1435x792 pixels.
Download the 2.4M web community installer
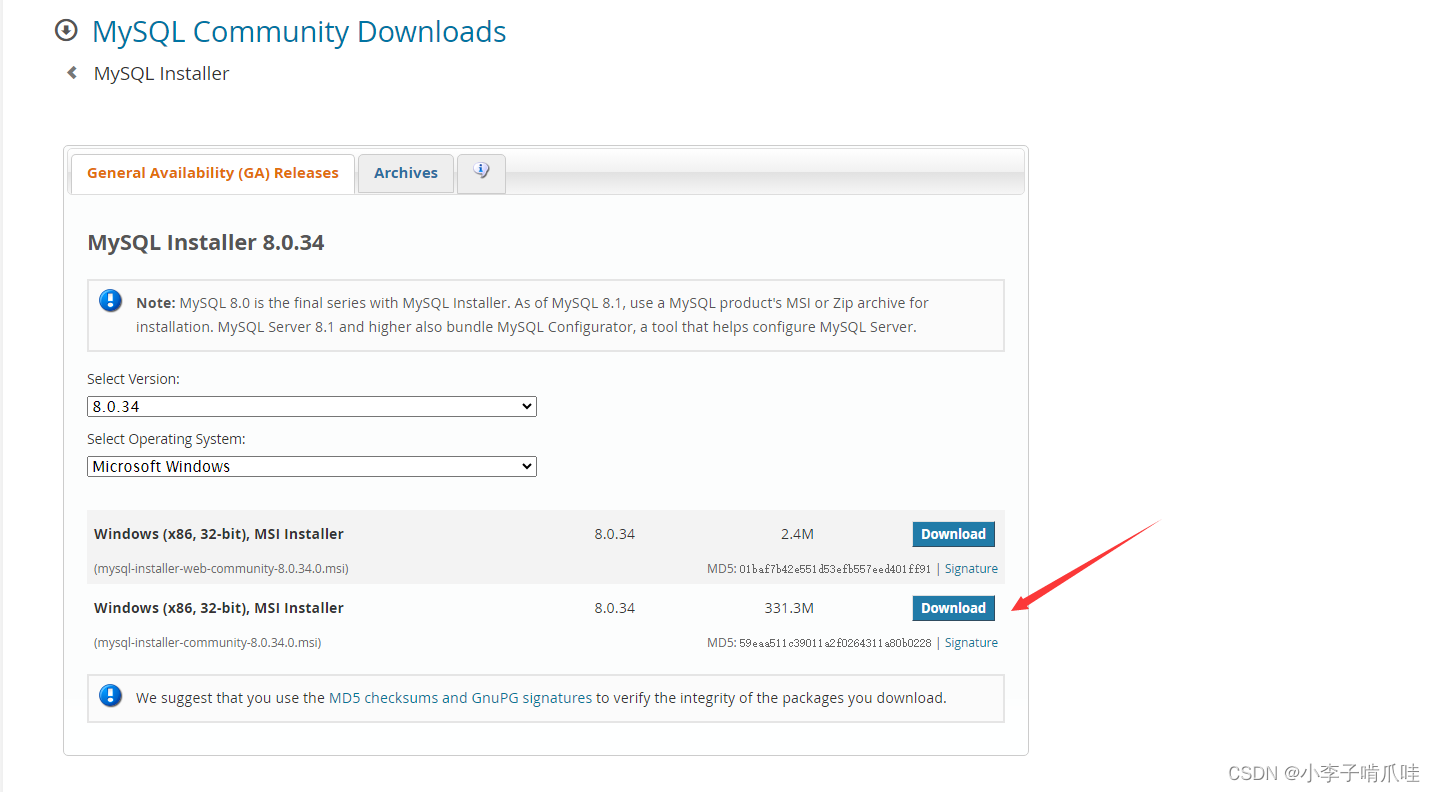[953, 534]
